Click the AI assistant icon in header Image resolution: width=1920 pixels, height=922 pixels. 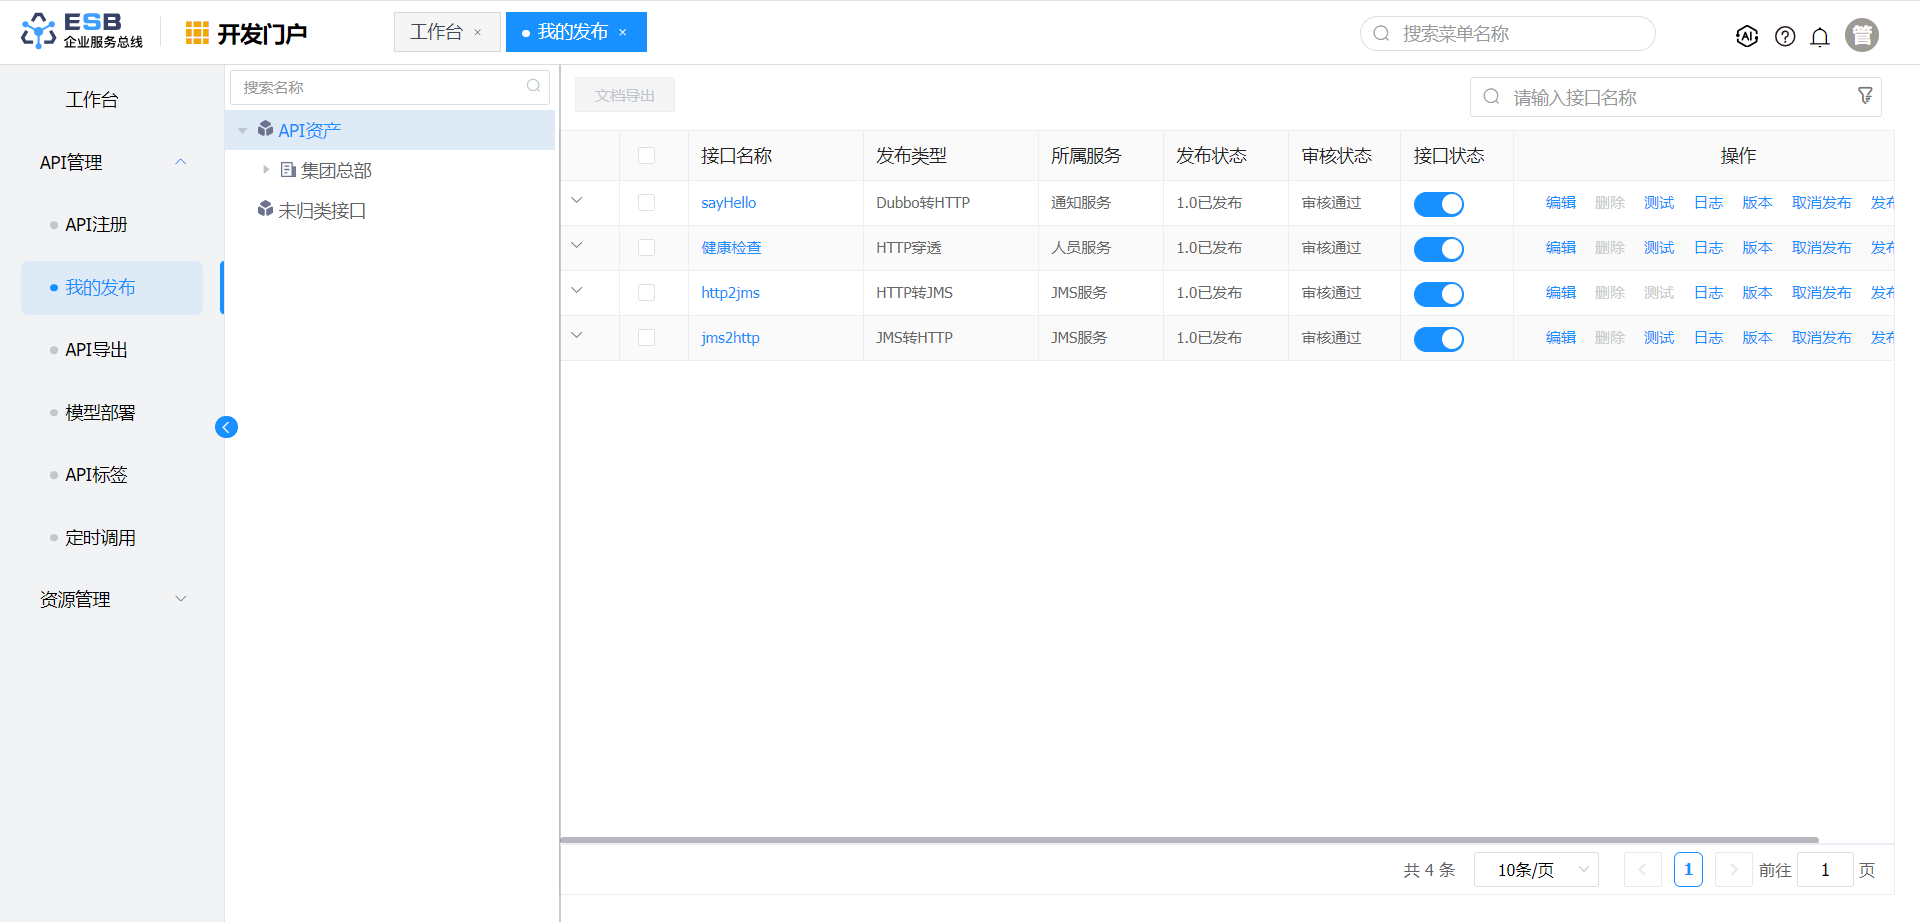[x=1746, y=36]
